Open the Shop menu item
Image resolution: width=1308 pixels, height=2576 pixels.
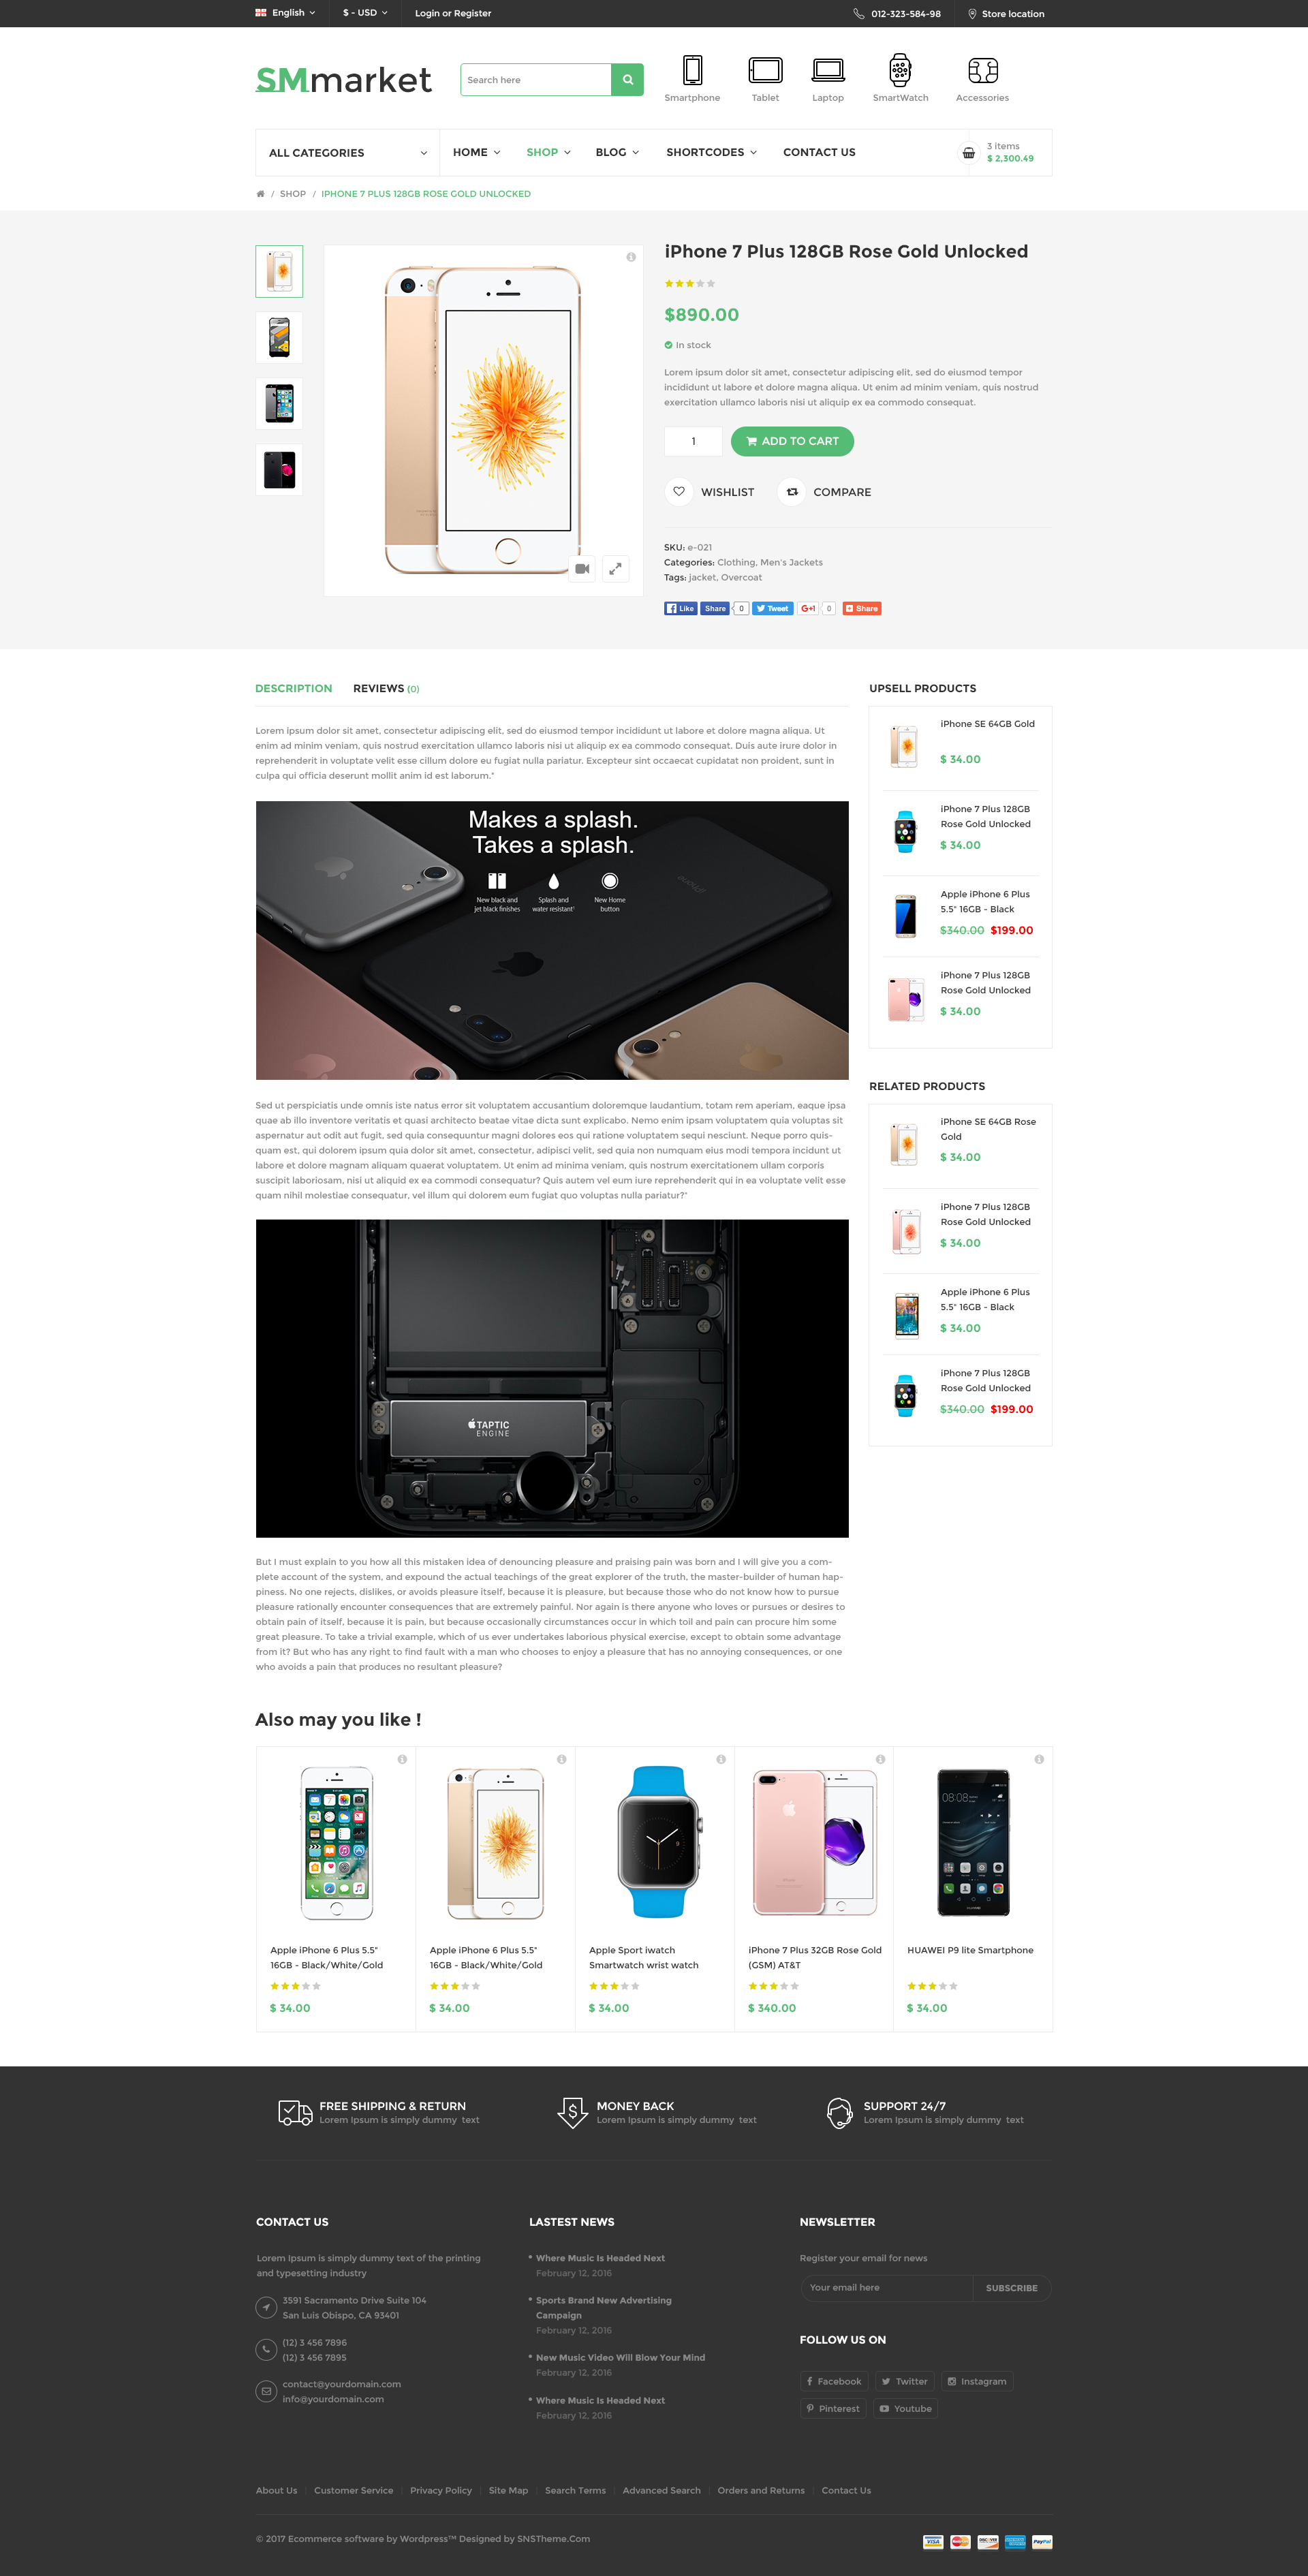click(x=548, y=153)
